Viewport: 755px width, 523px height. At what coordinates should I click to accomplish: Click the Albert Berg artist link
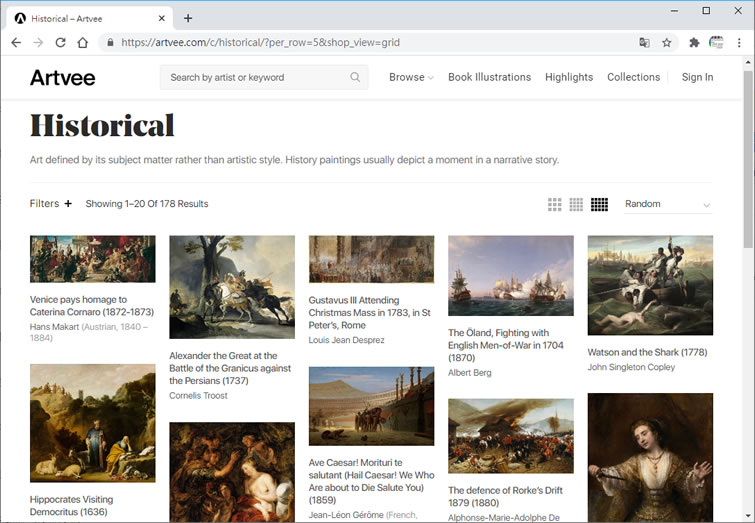470,373
